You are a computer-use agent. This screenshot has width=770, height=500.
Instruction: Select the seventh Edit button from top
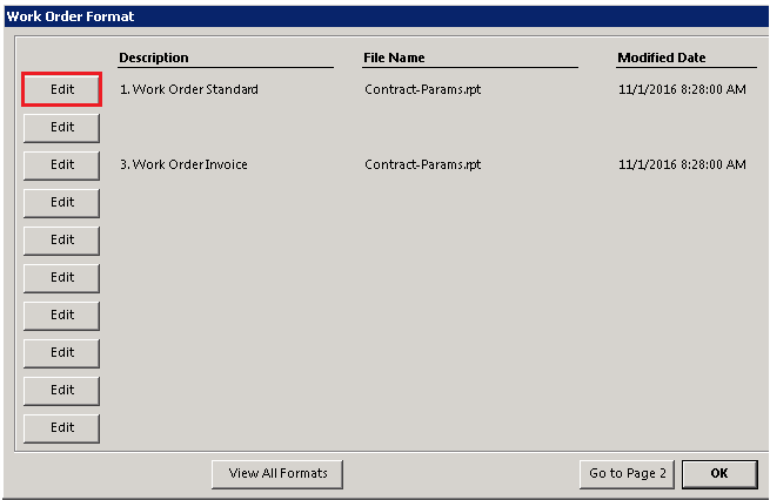click(62, 315)
